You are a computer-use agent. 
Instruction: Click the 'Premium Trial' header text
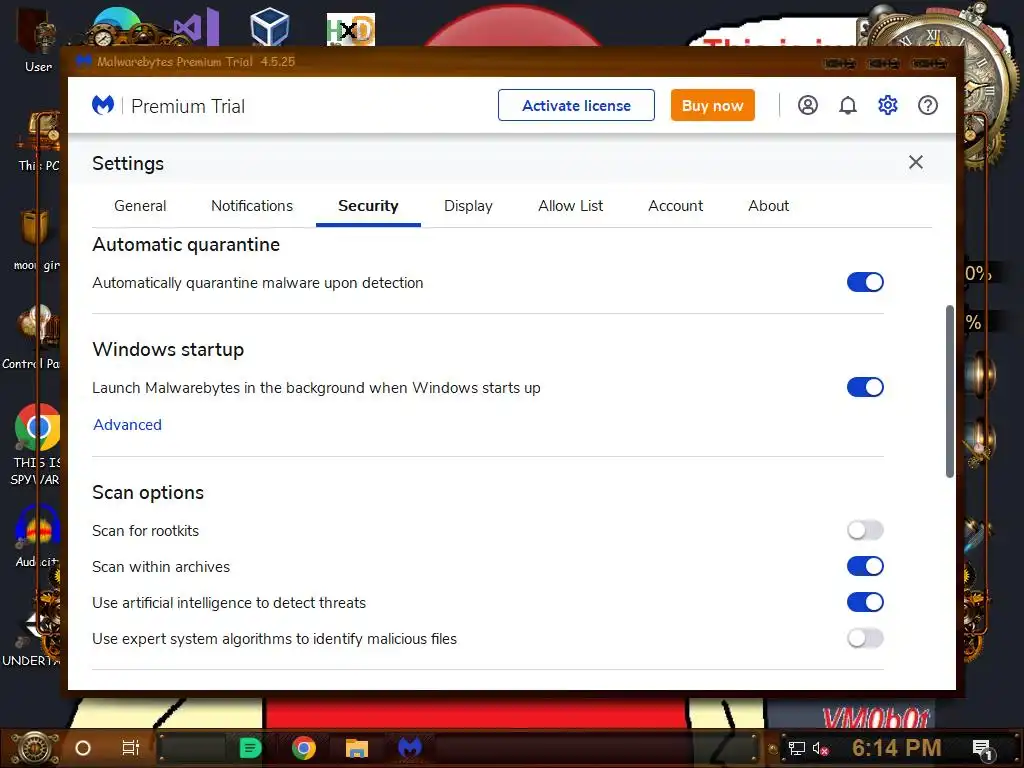[x=188, y=106]
